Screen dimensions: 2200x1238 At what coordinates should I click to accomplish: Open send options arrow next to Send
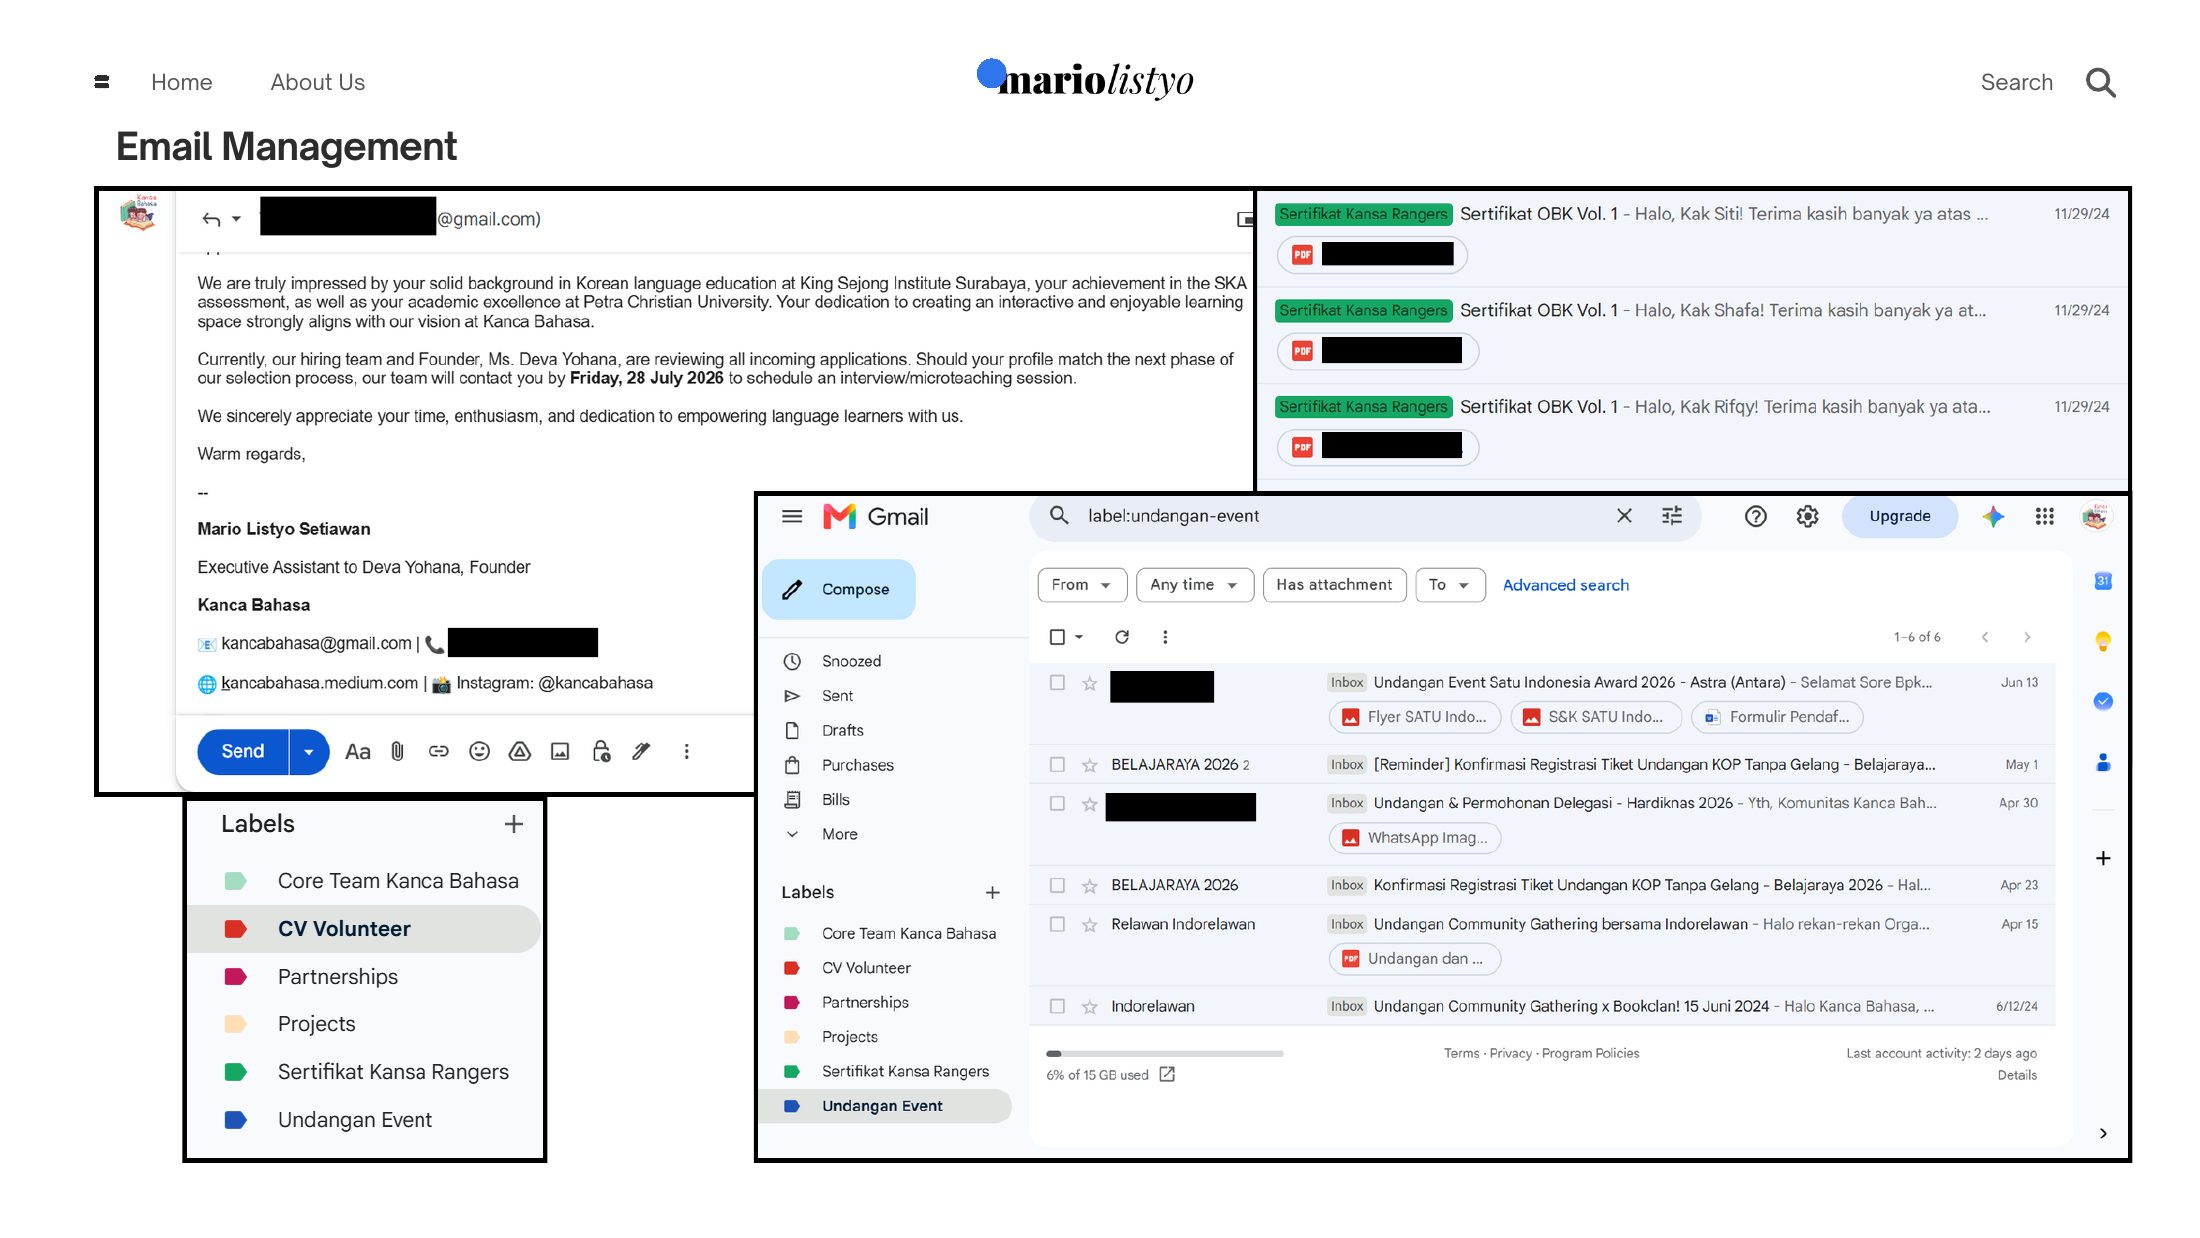pyautogui.click(x=309, y=752)
